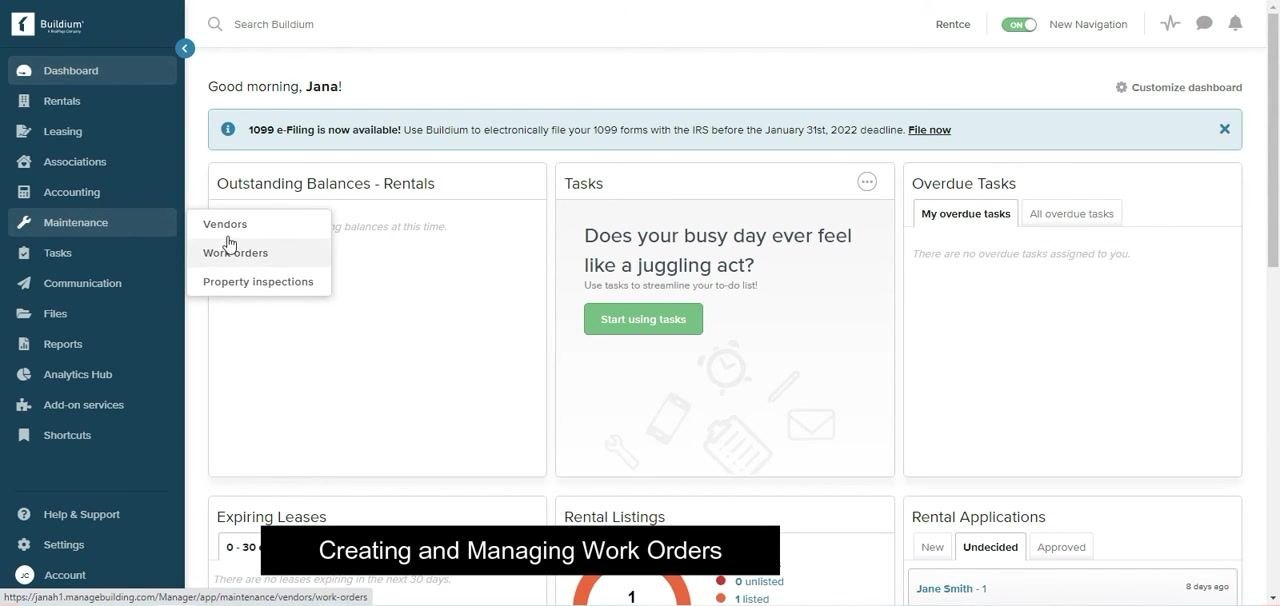Click the 0 unlisted link
Viewport: 1280px width, 606px height.
759,581
